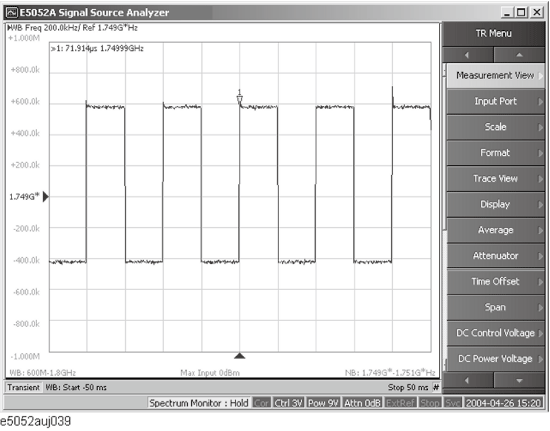Click the left arrow below the softkey menu
The image size is (550, 431).
click(468, 381)
